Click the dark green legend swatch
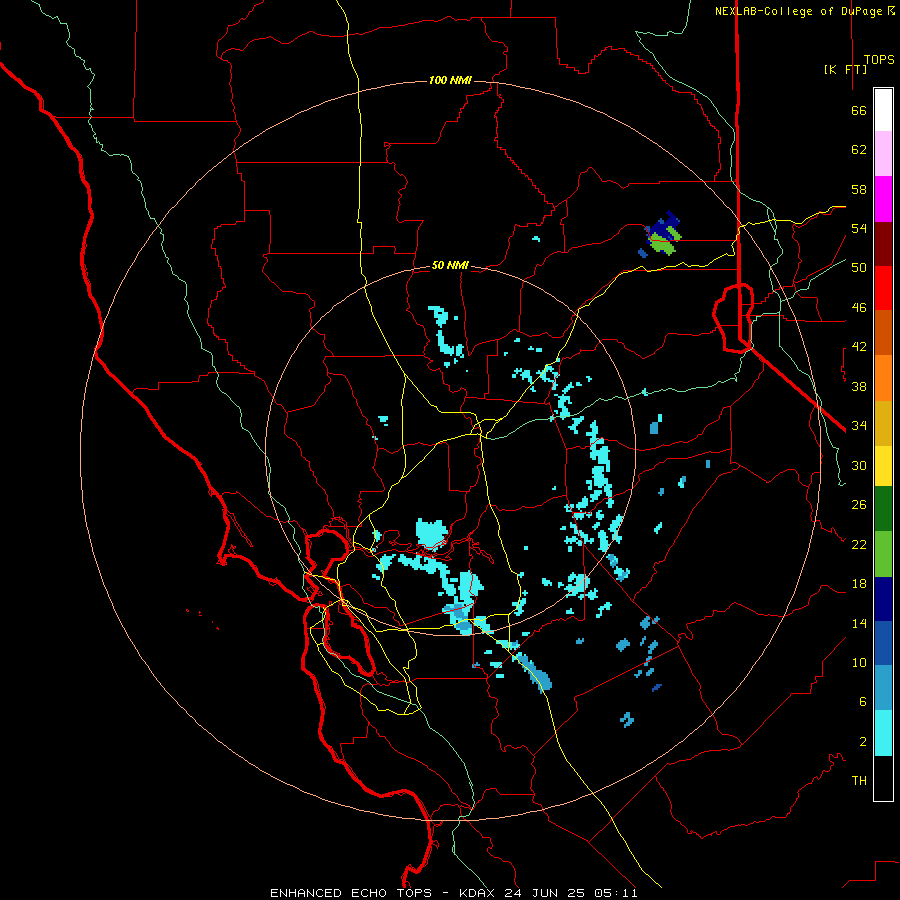The width and height of the screenshot is (900, 900). (883, 509)
